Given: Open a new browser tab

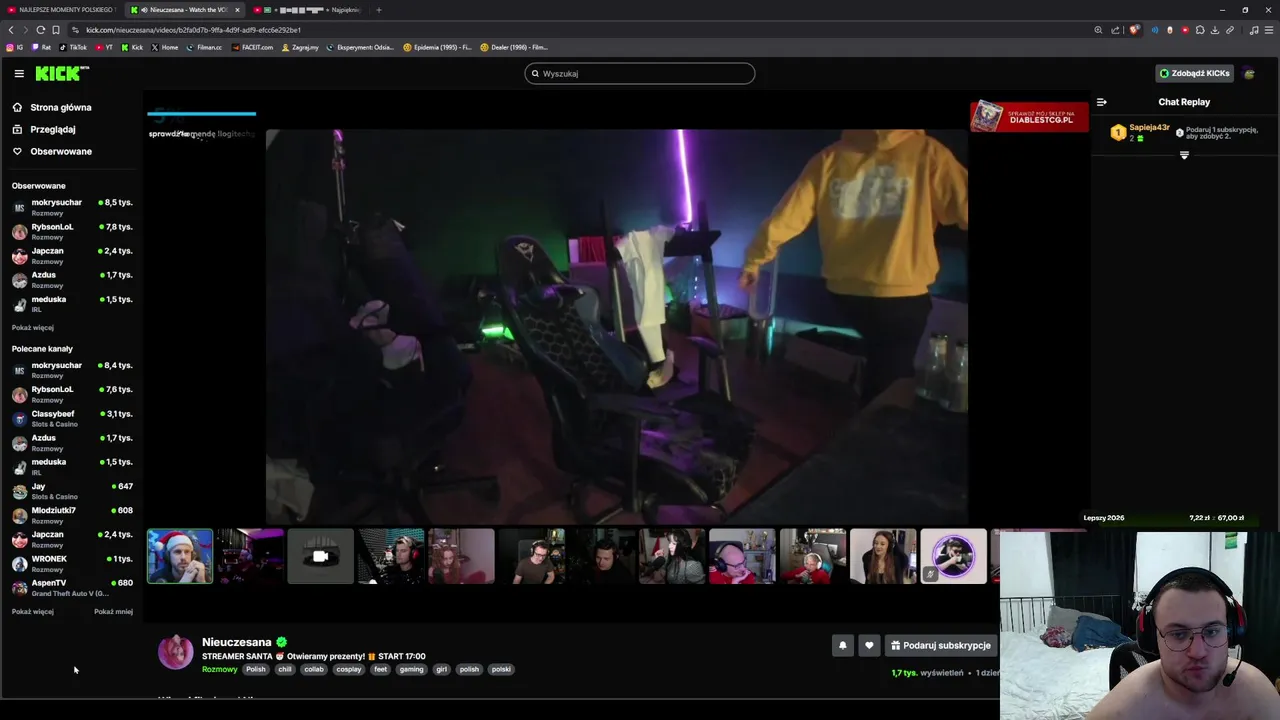Looking at the screenshot, I should (378, 10).
